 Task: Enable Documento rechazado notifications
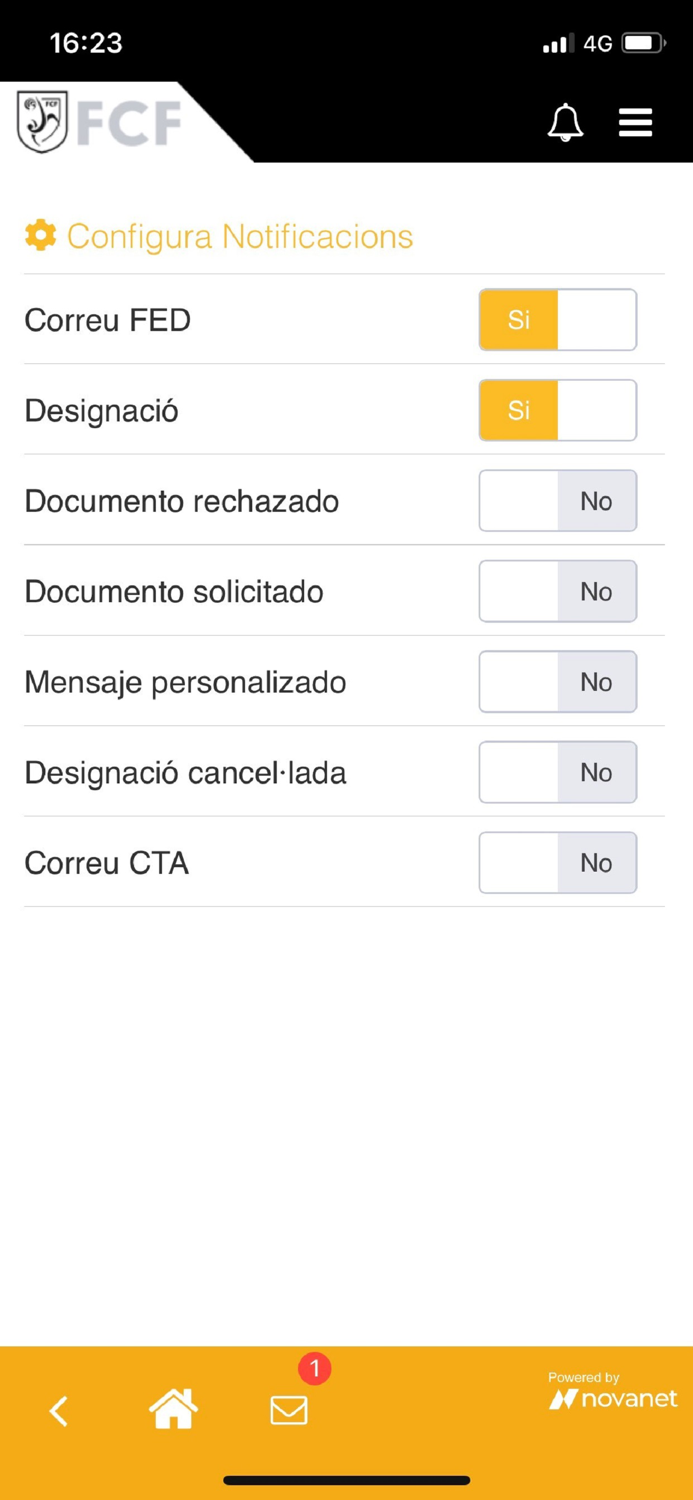[x=557, y=501]
